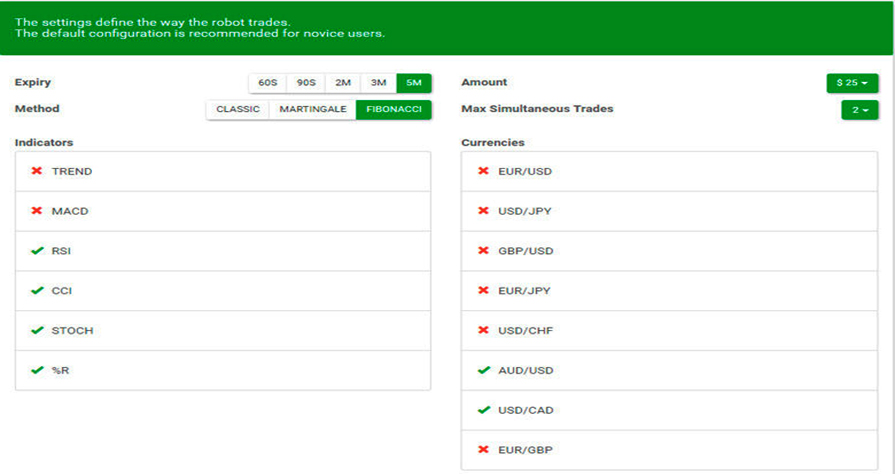The height and width of the screenshot is (474, 895).
Task: Click the red X icon beside MACD
Action: [x=37, y=211]
